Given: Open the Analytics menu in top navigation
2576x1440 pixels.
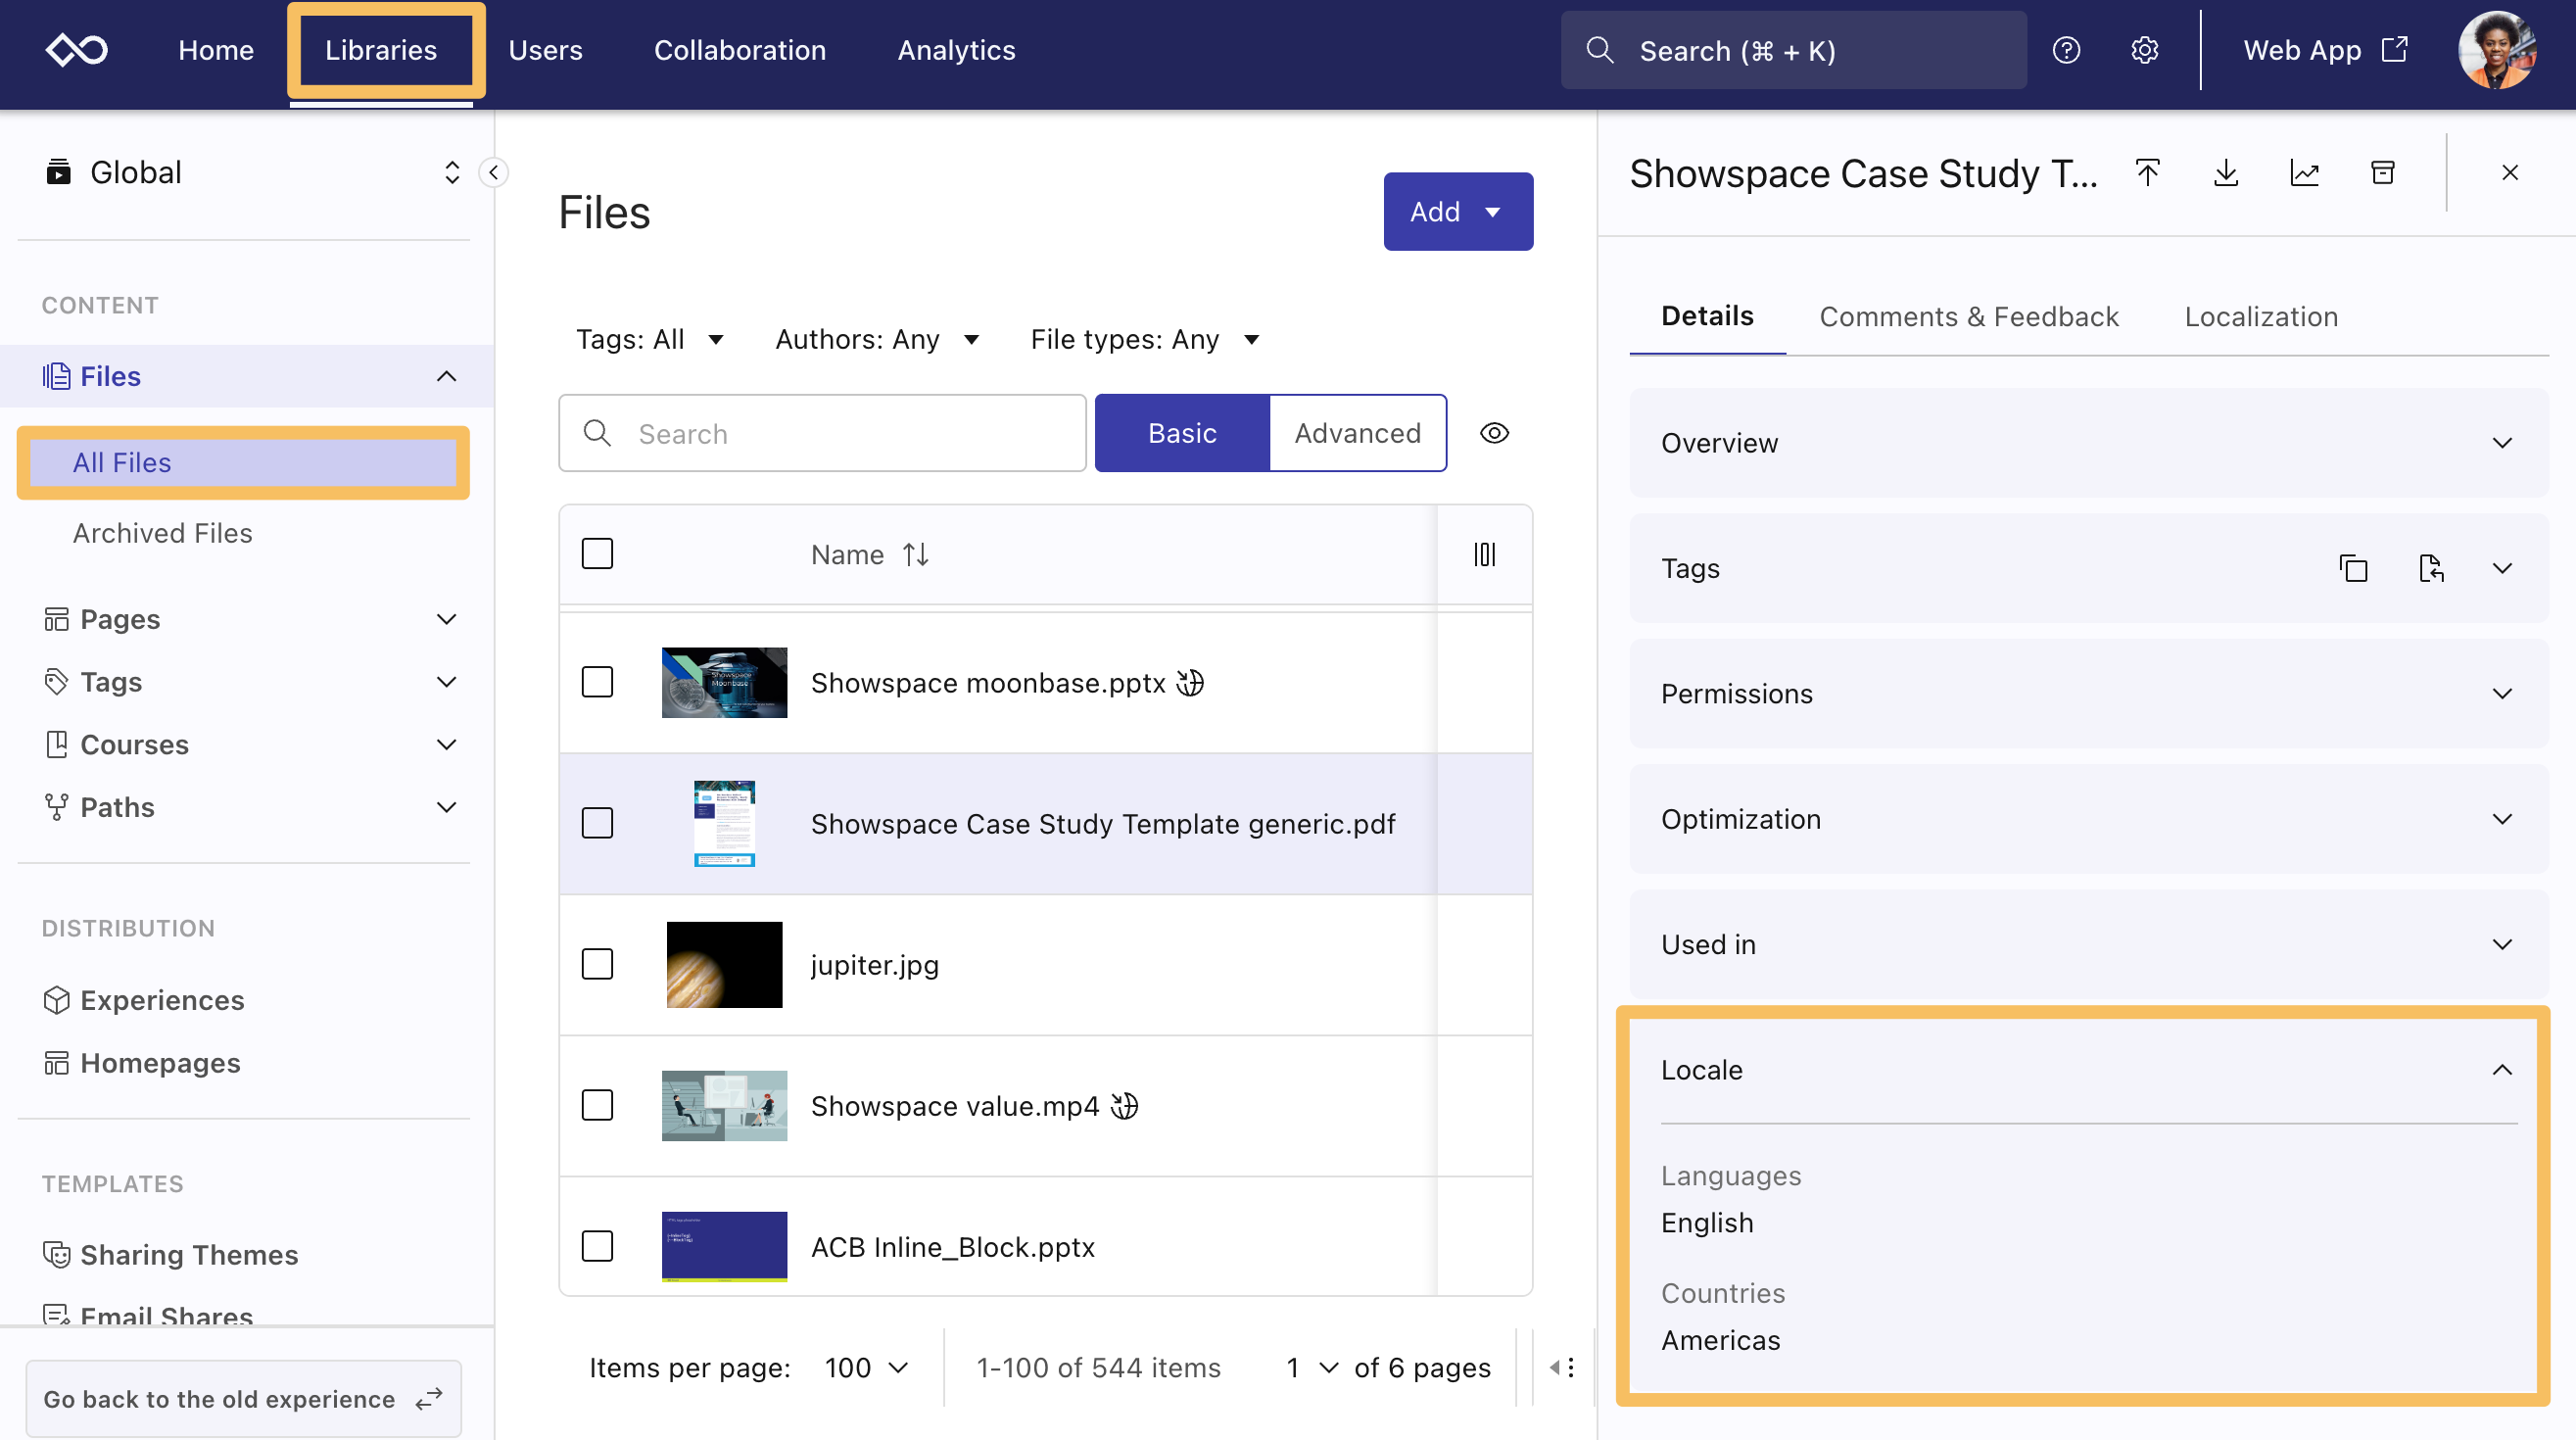Looking at the screenshot, I should pyautogui.click(x=956, y=50).
